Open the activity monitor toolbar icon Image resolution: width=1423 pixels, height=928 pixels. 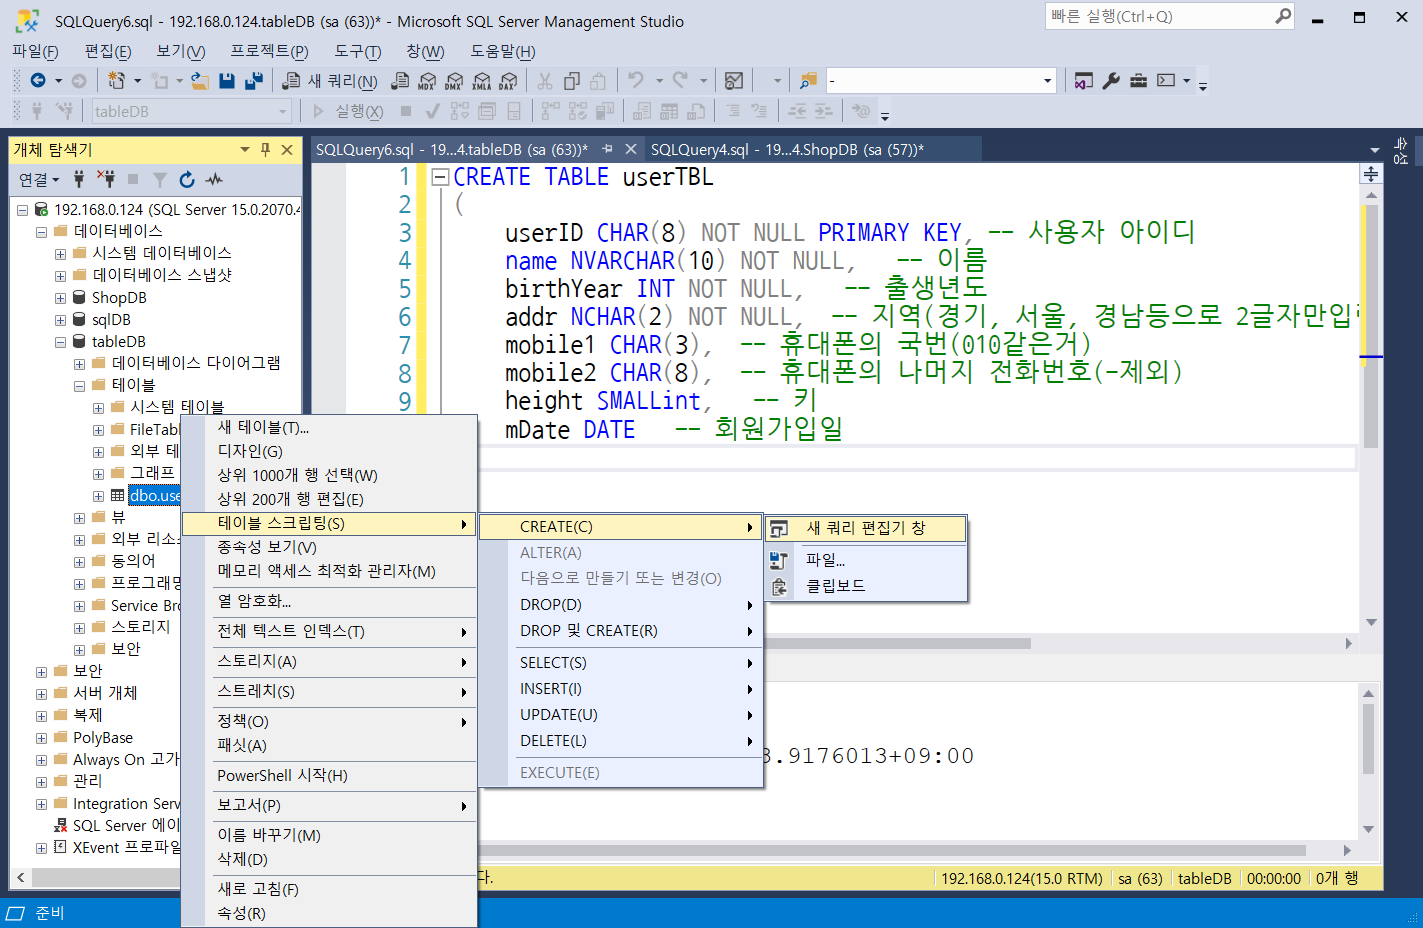pyautogui.click(x=734, y=81)
